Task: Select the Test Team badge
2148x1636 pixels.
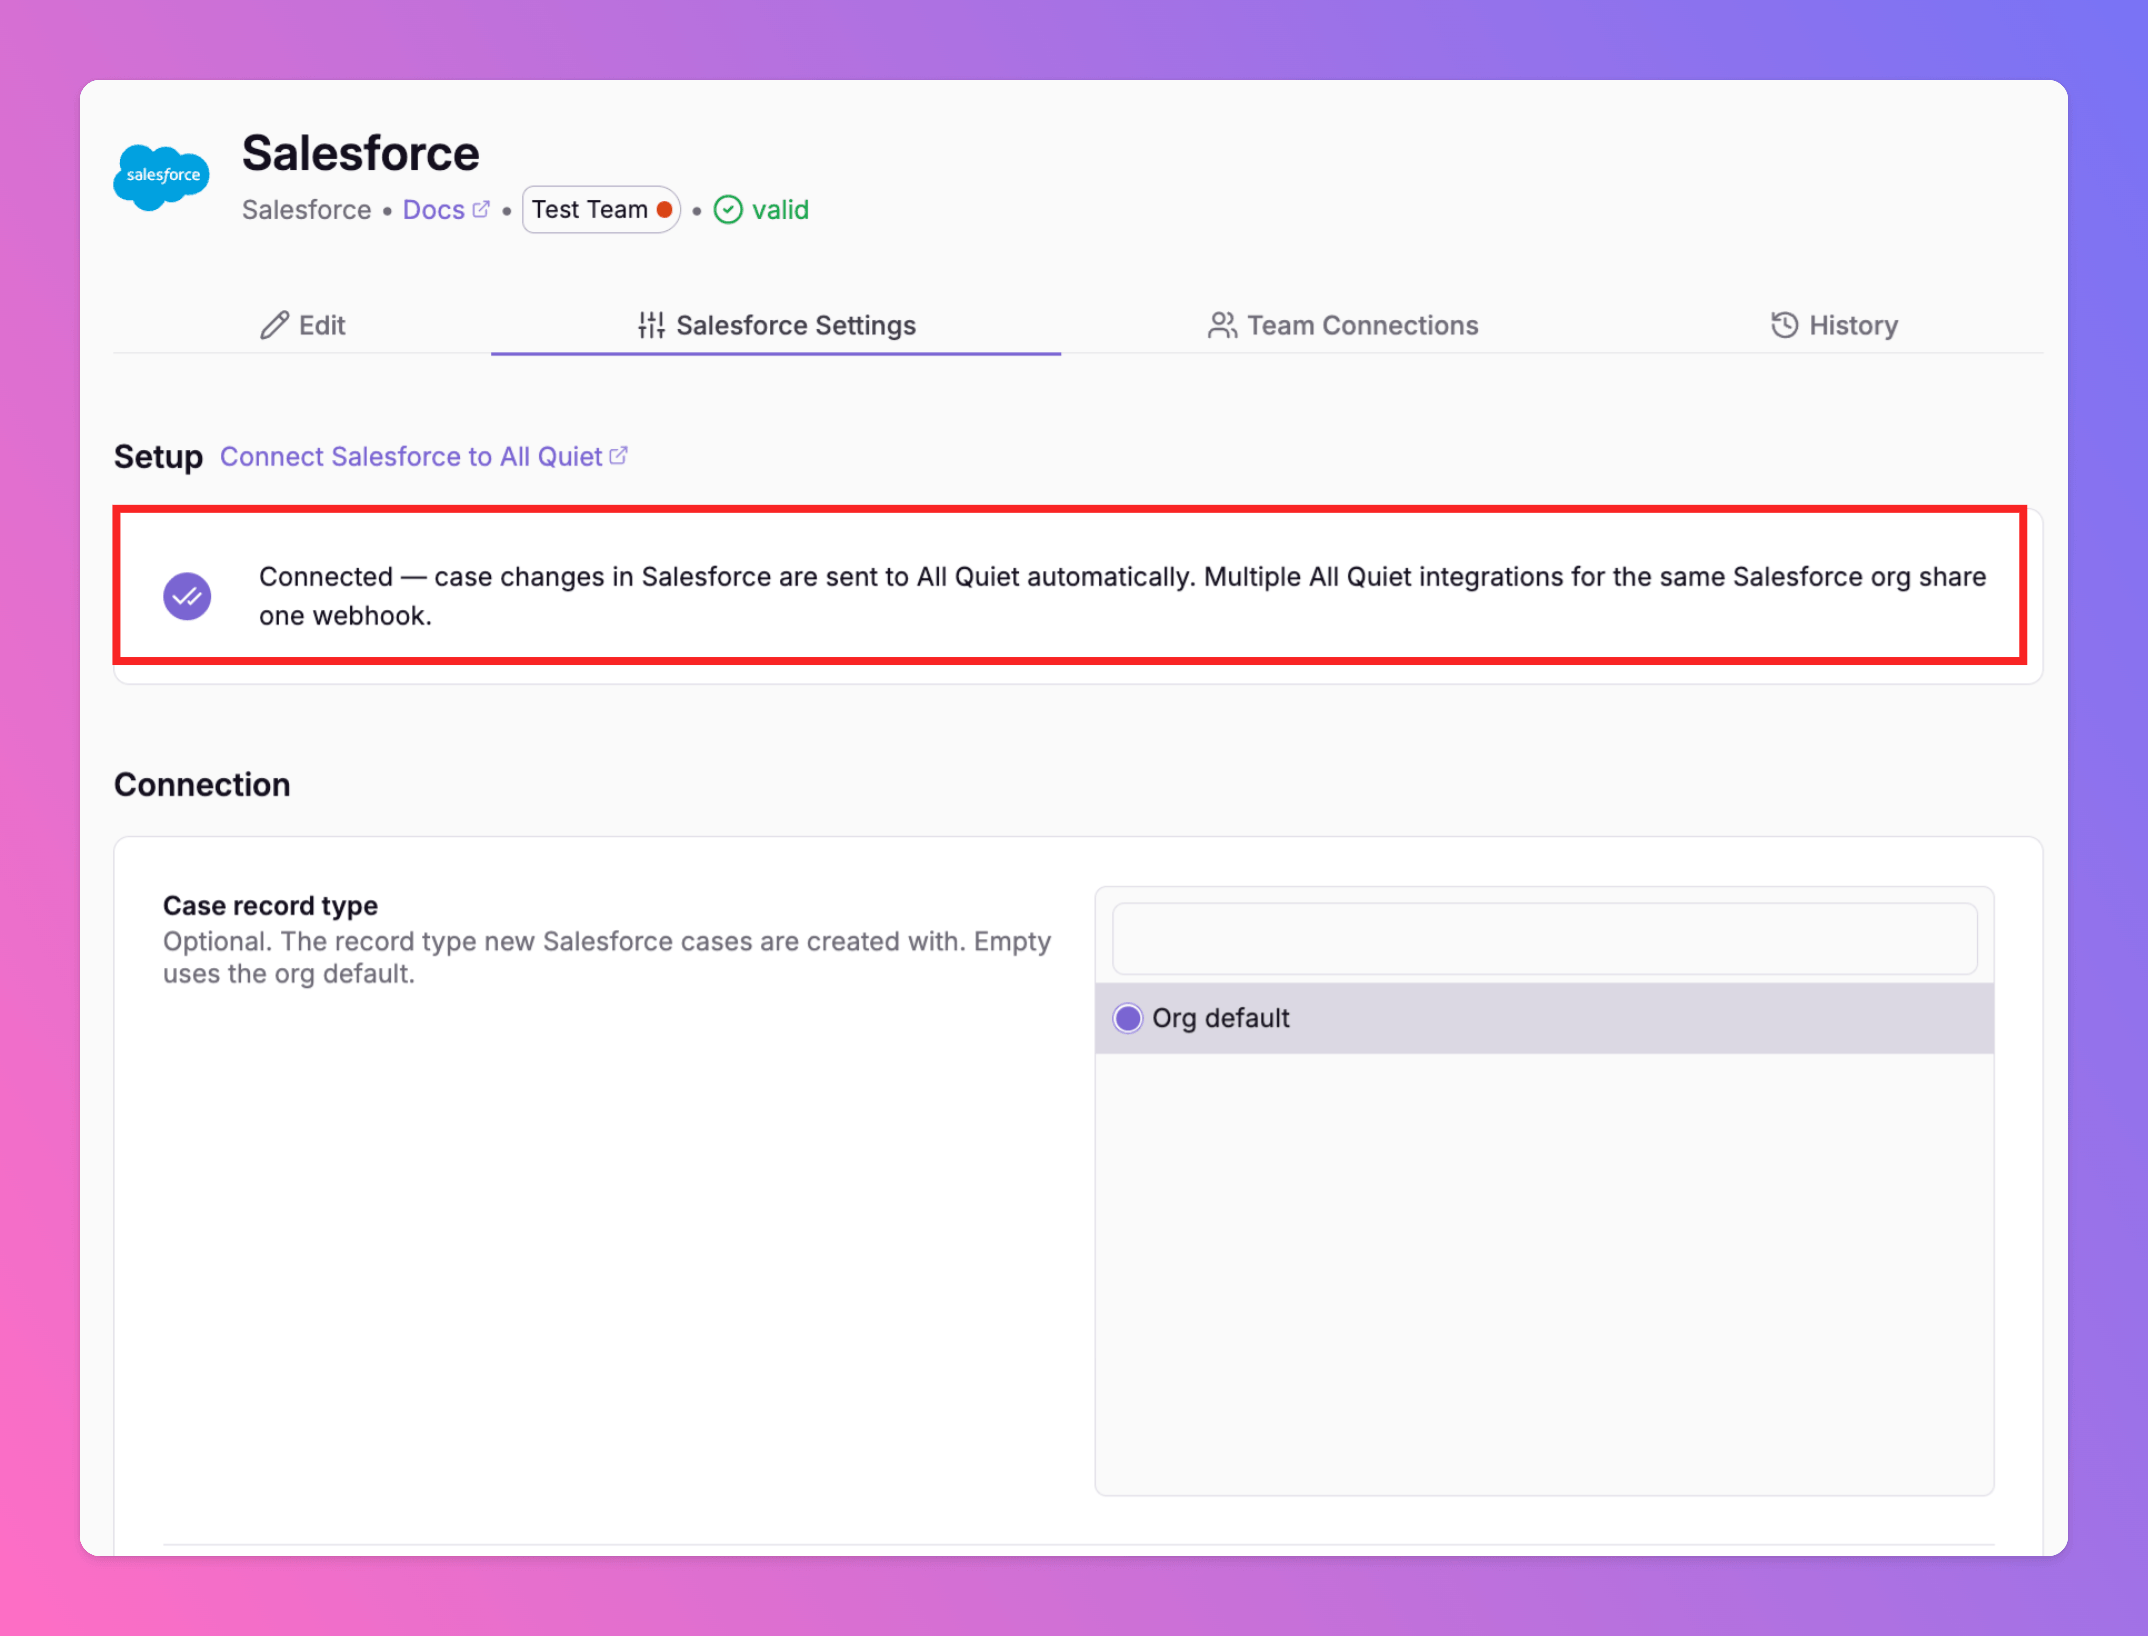Action: coord(601,210)
